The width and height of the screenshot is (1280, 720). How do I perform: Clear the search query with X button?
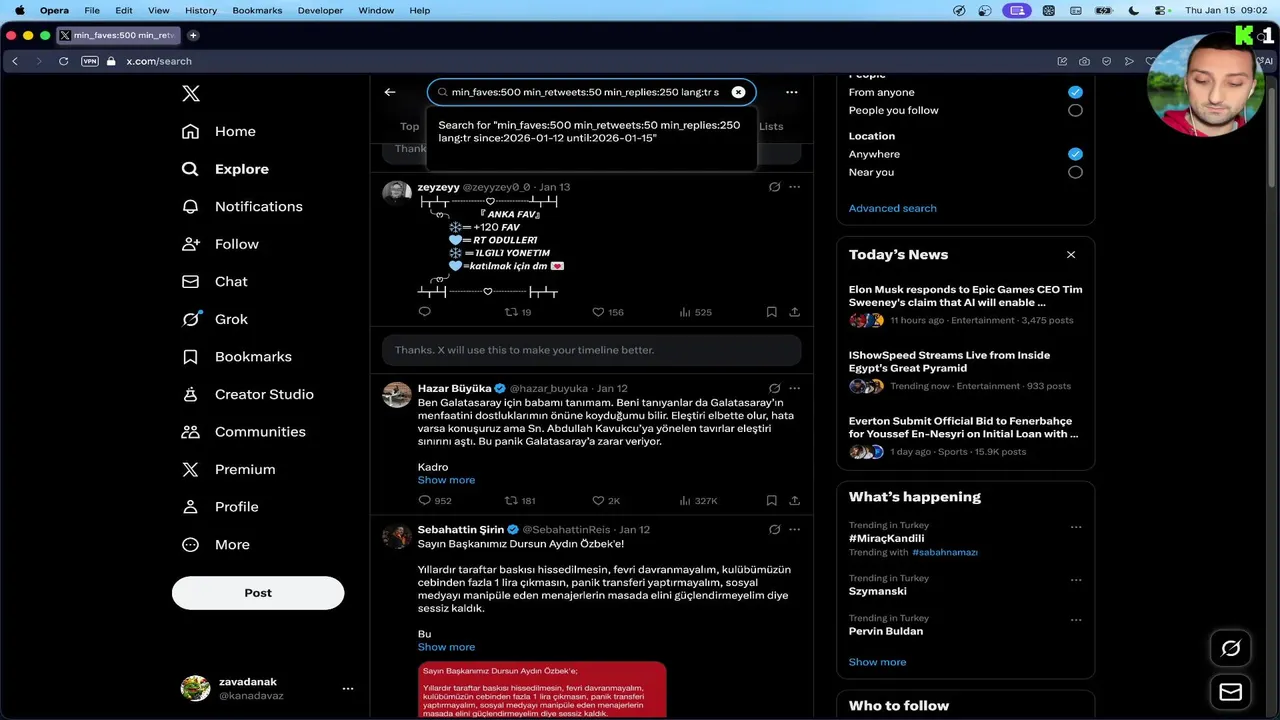click(x=738, y=92)
